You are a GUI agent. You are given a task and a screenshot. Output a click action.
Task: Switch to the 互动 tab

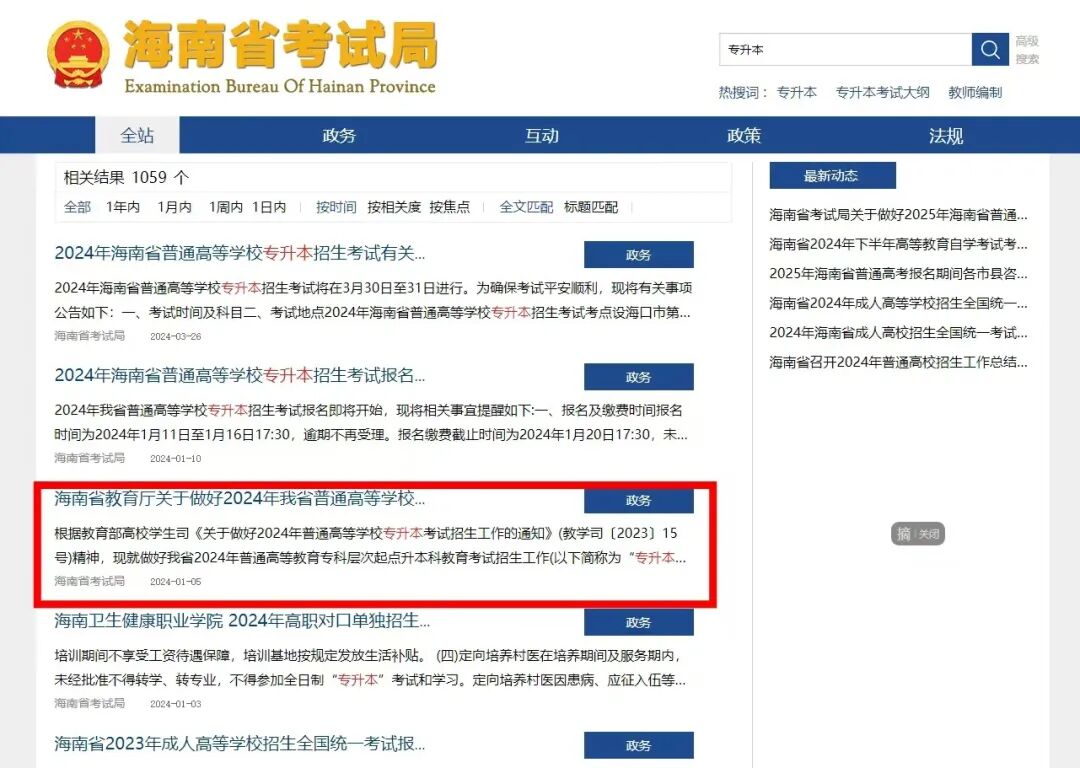[541, 135]
